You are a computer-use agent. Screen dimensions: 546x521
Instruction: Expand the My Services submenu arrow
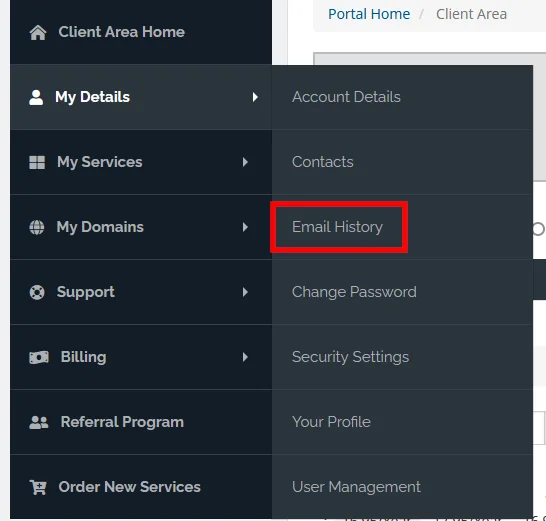click(245, 162)
